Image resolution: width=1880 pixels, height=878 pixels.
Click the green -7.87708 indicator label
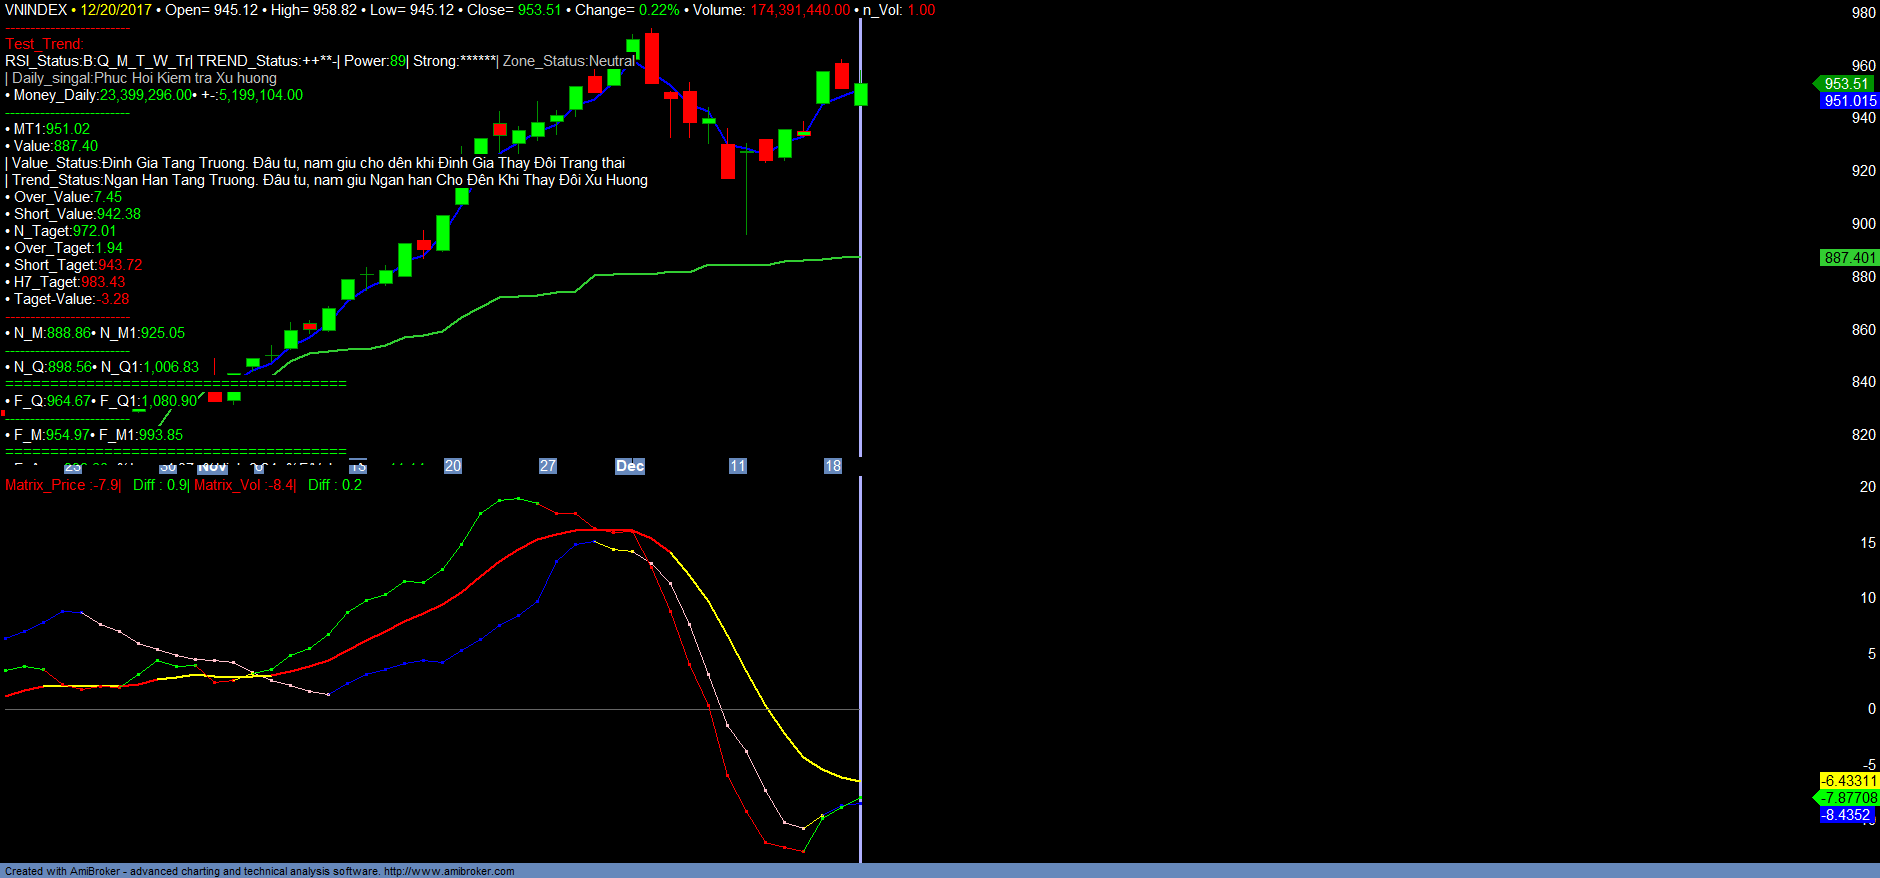tap(1848, 798)
